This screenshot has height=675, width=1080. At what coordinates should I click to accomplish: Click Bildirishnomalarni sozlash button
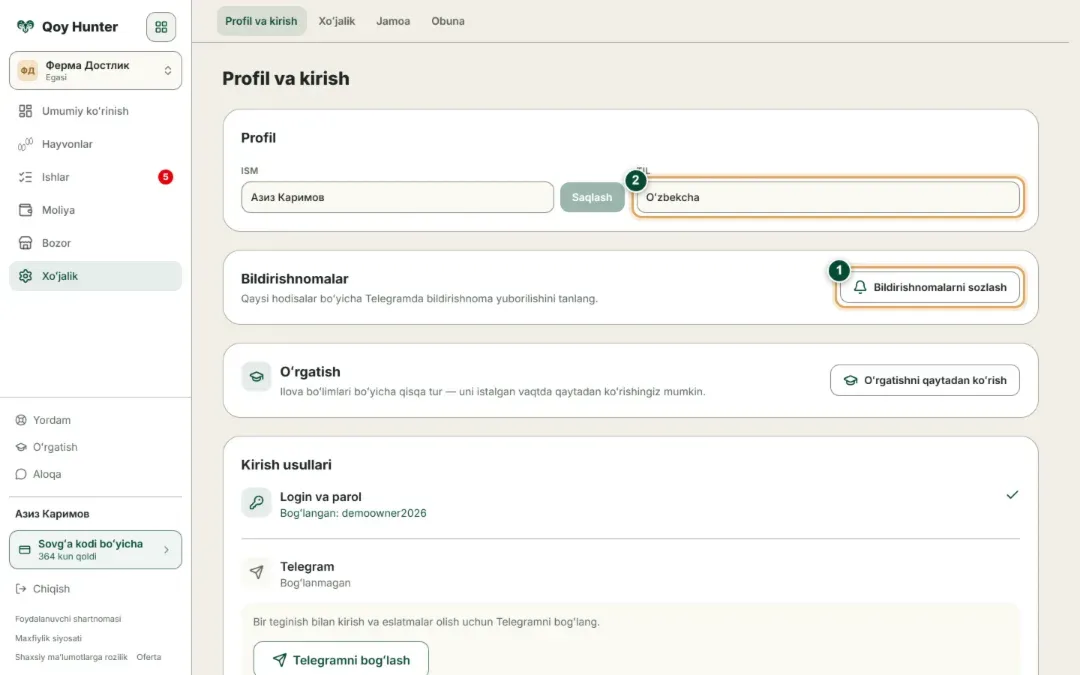(929, 287)
